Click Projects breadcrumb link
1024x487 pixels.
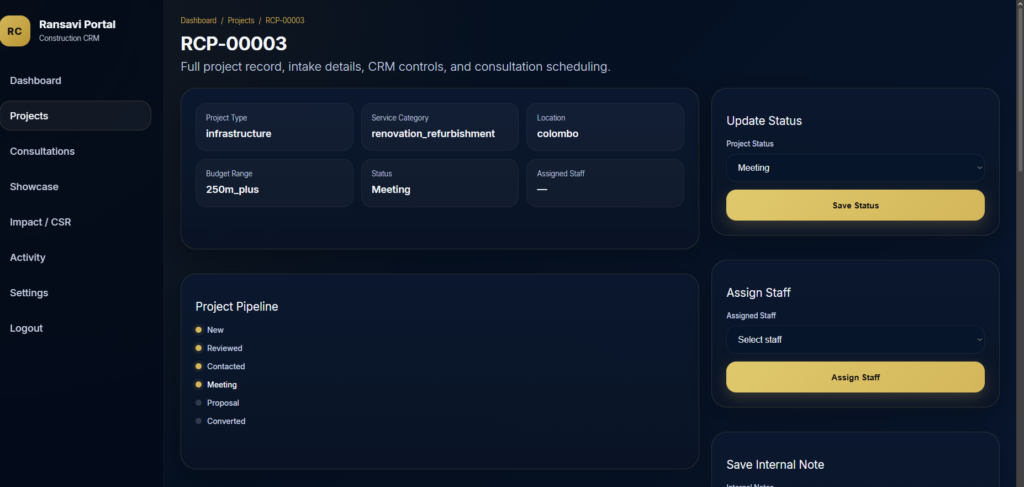pos(241,20)
